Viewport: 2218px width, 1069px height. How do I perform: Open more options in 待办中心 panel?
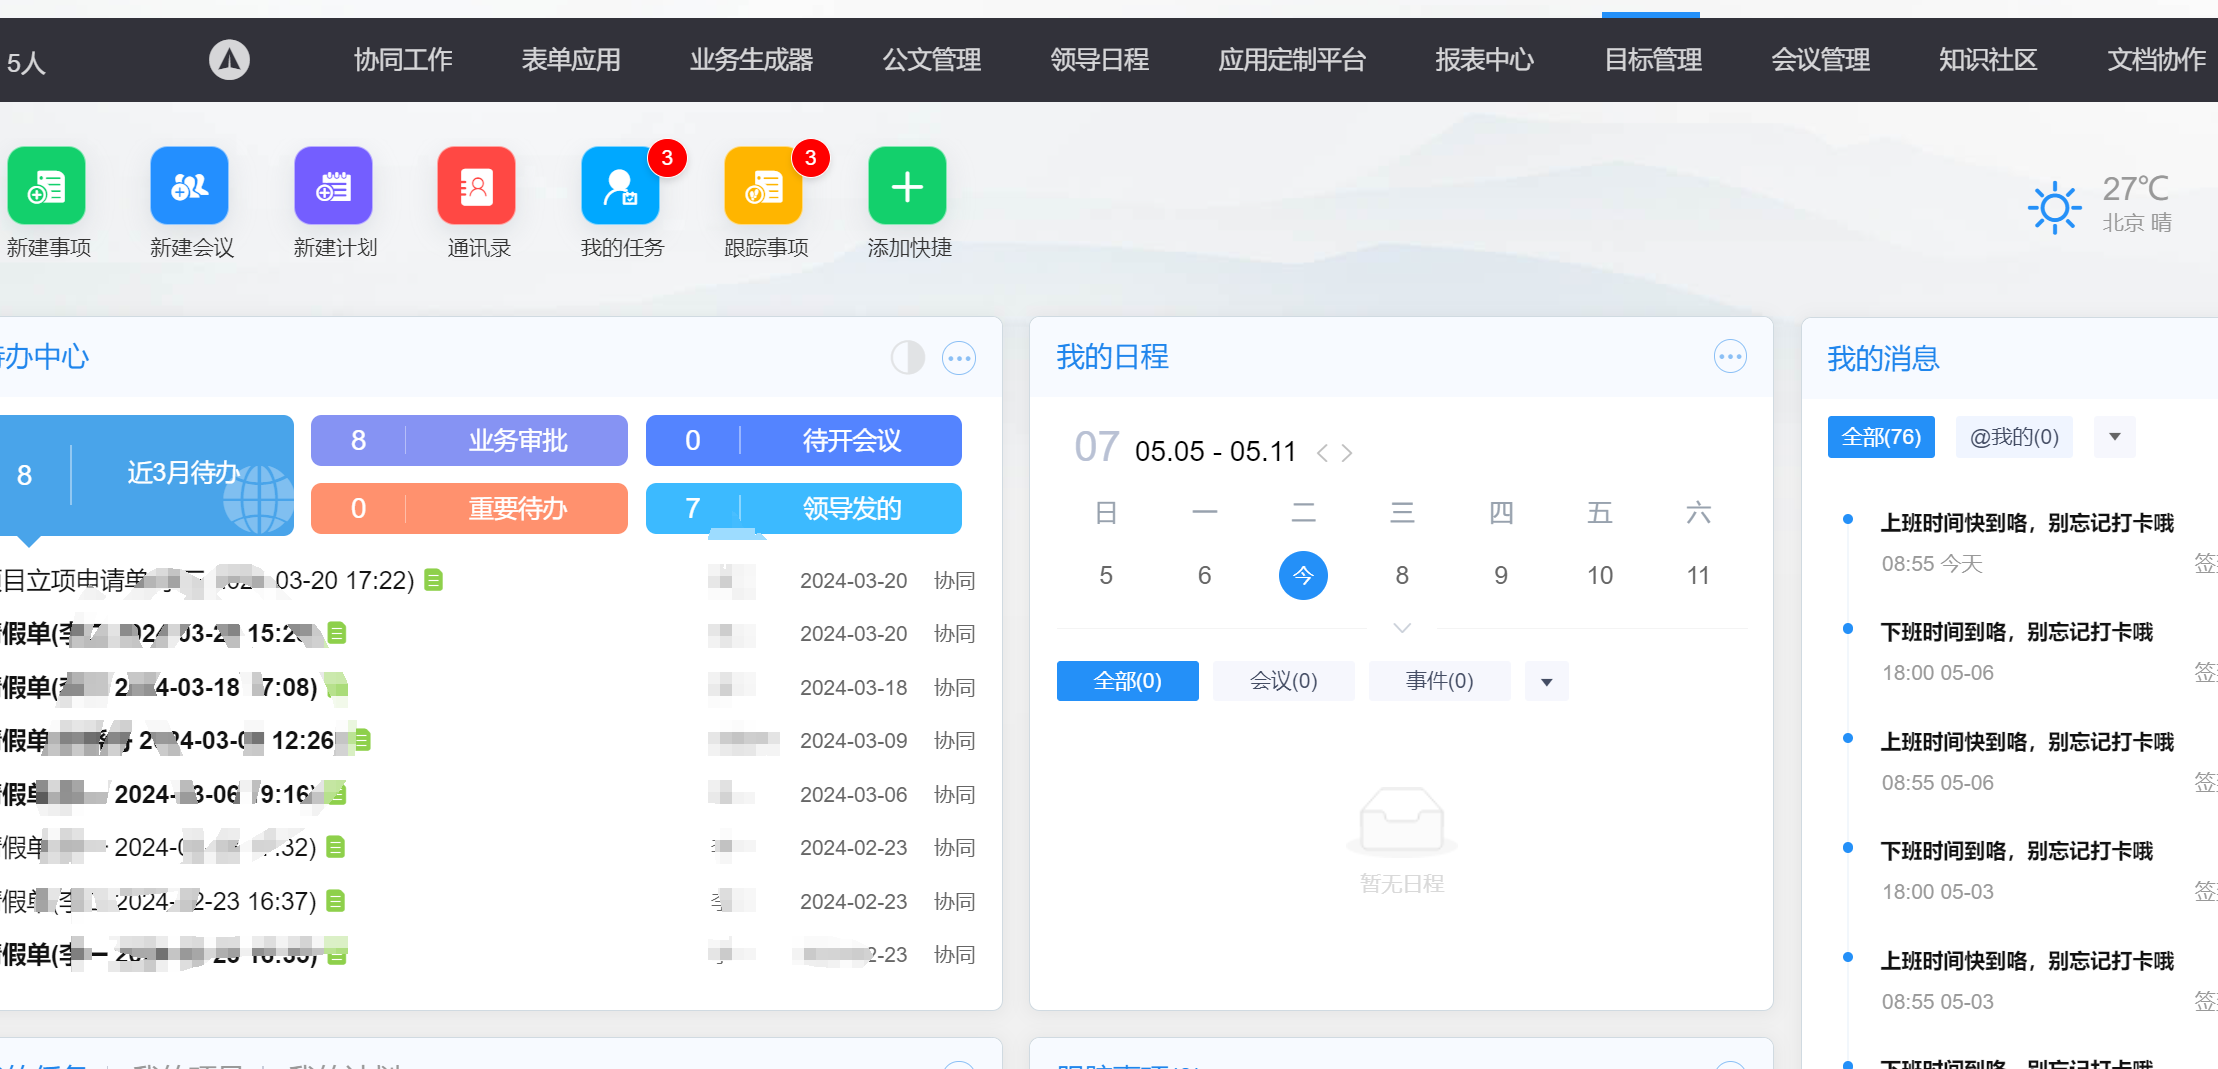pyautogui.click(x=959, y=358)
